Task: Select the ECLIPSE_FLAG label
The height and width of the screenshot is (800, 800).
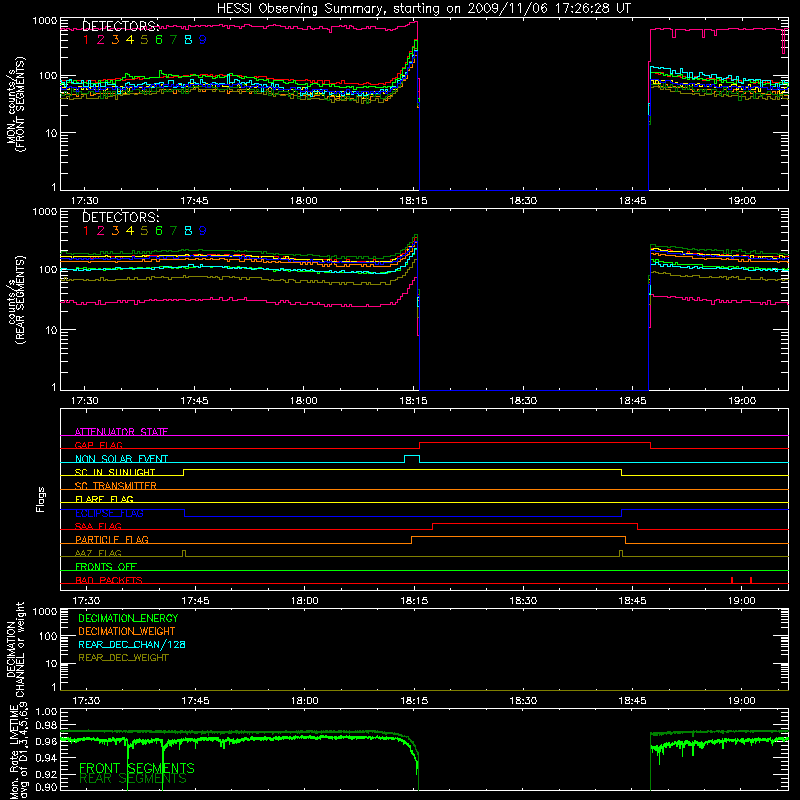Action: point(109,513)
